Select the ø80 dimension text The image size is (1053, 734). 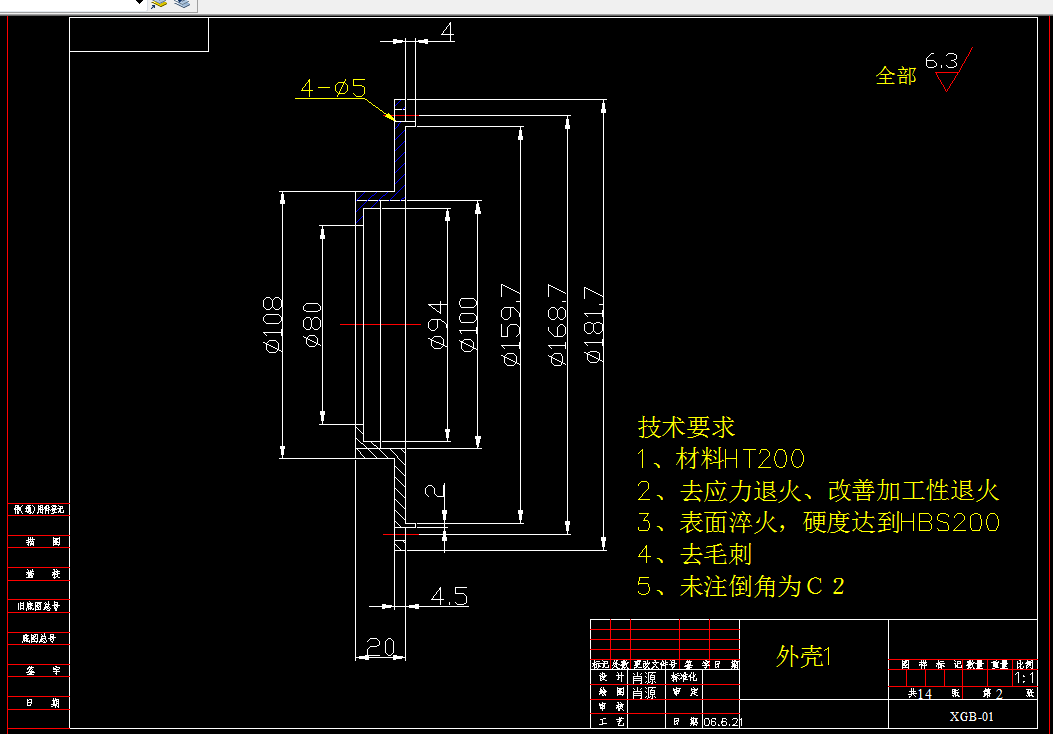[x=313, y=325]
